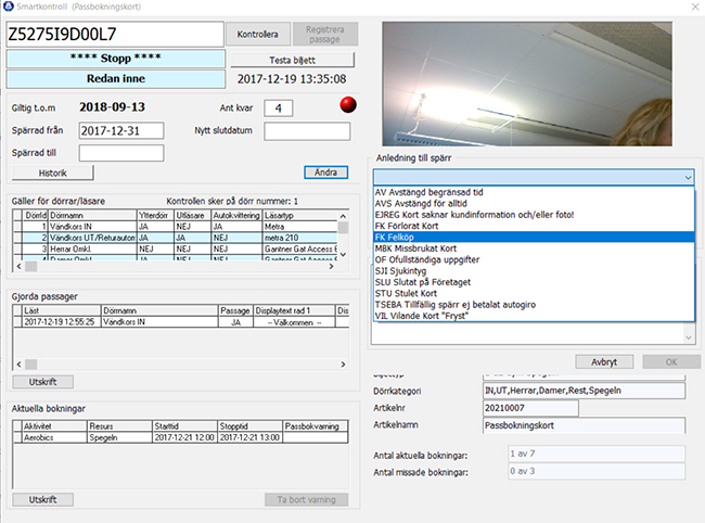
Task: Click the card number field Z5275I9D00L7
Action: (x=115, y=34)
